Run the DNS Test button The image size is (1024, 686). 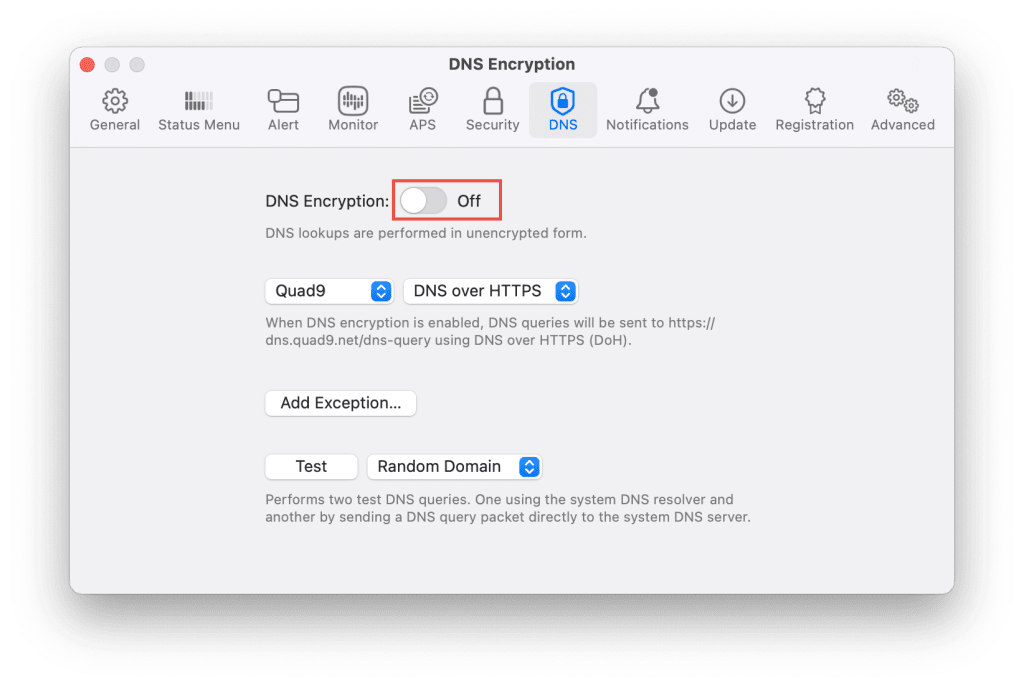[311, 466]
